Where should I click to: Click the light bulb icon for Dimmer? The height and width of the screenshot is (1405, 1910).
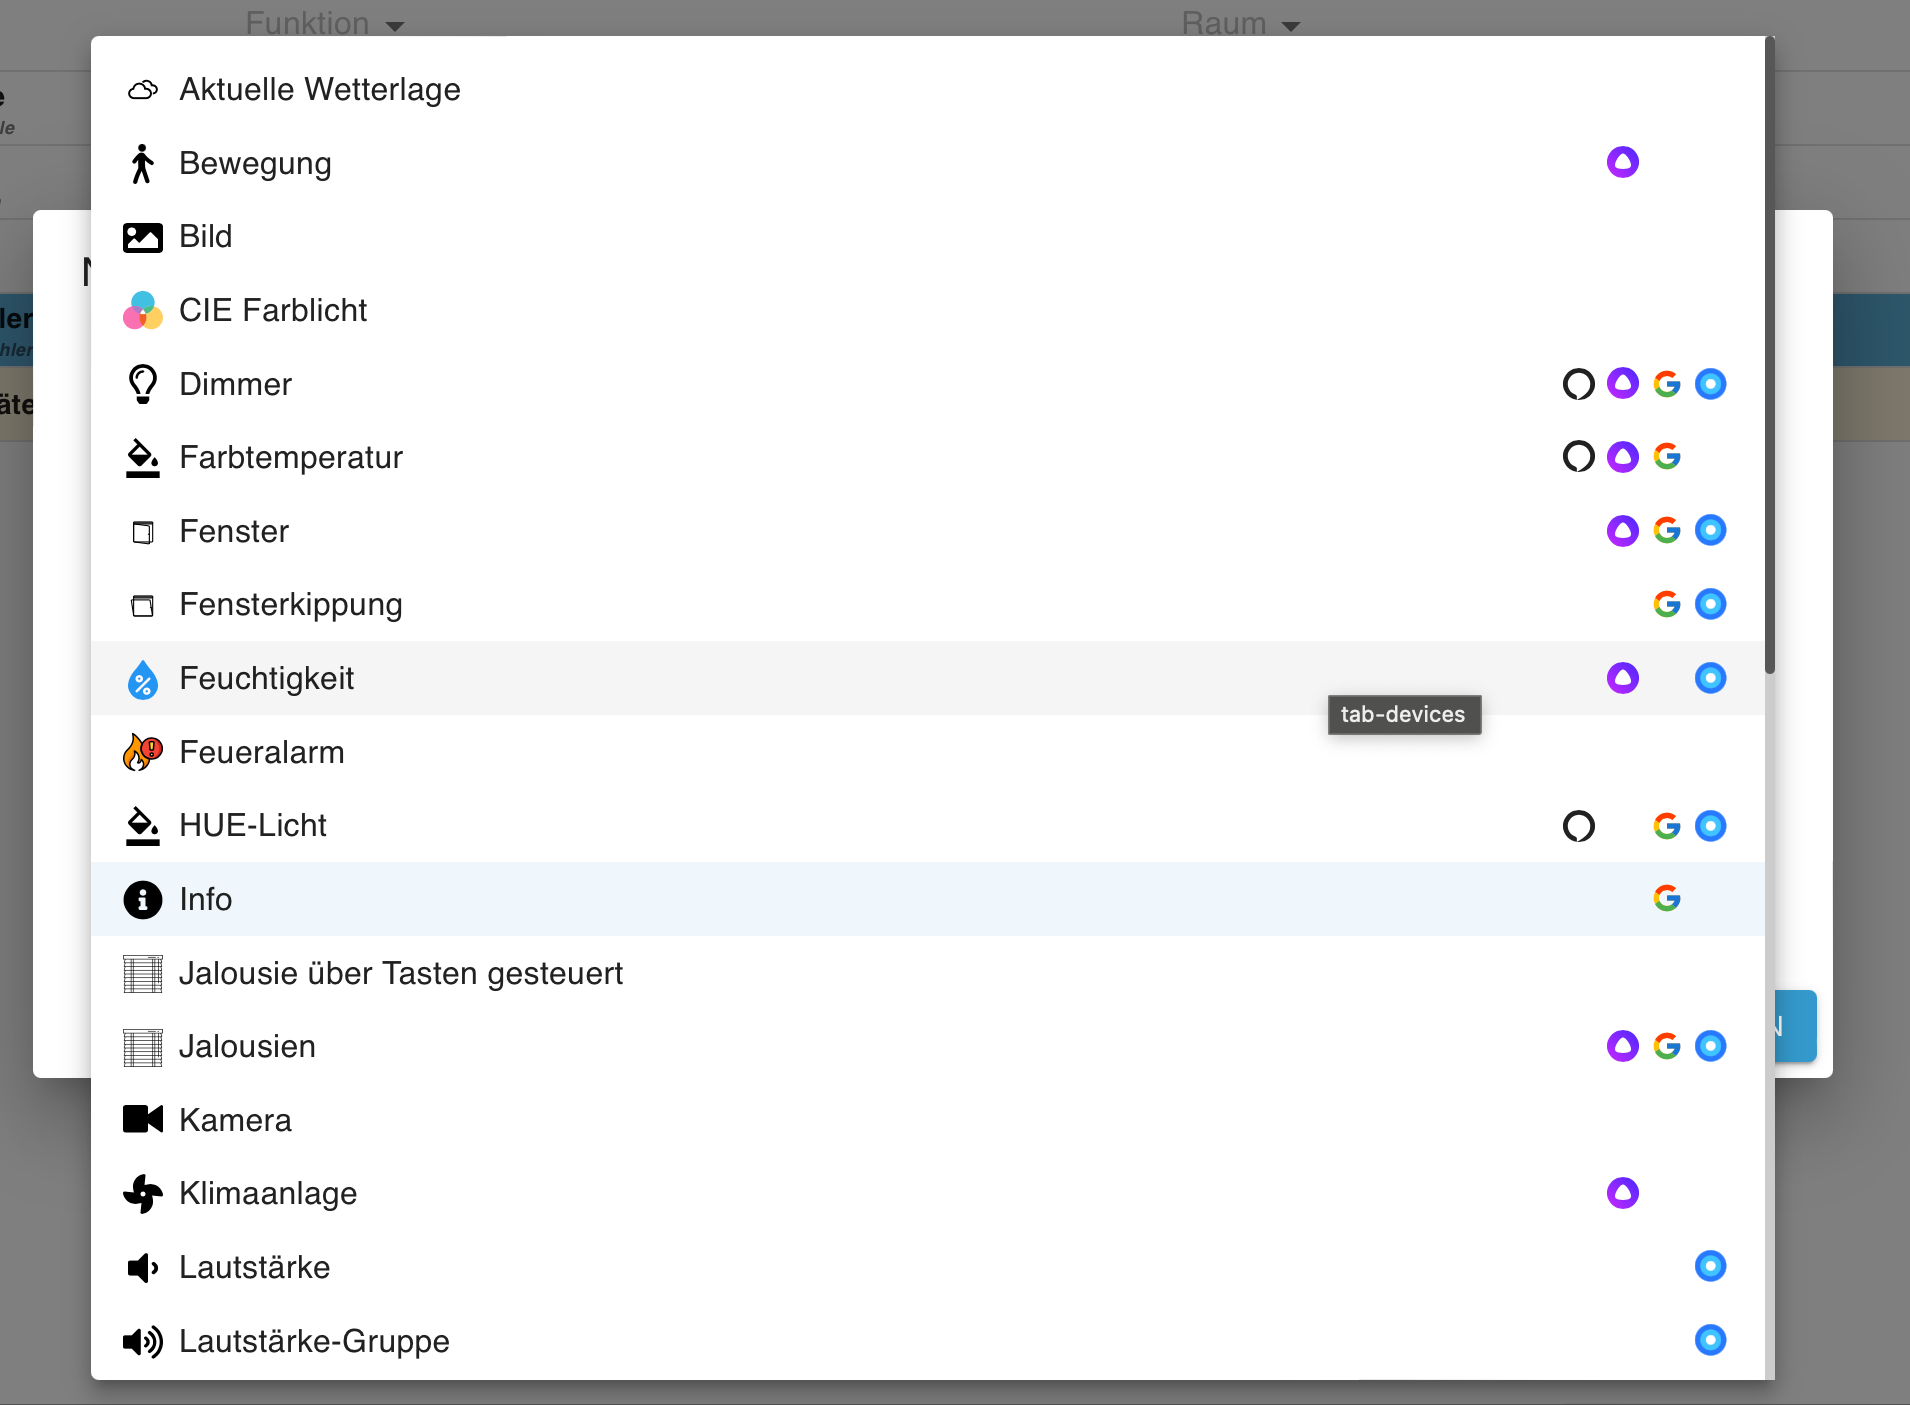[x=143, y=384]
